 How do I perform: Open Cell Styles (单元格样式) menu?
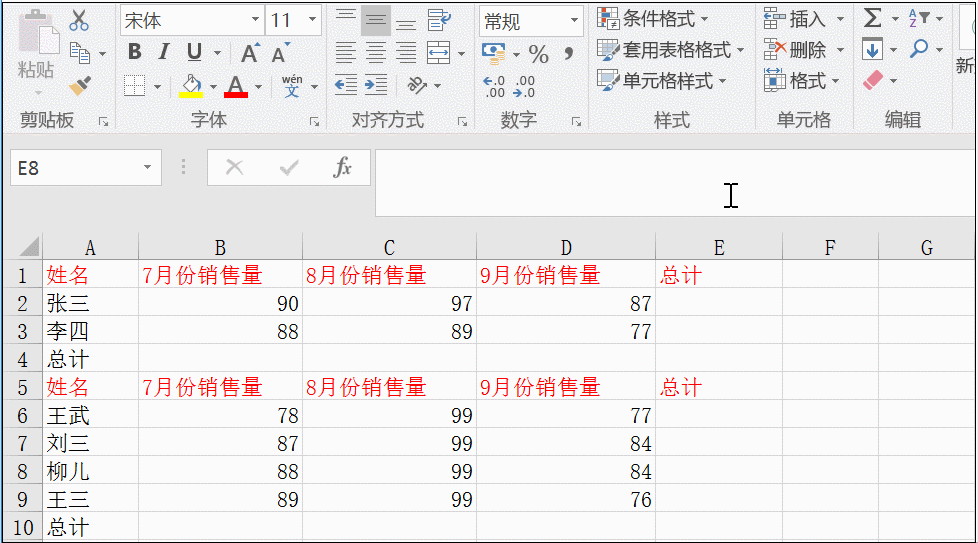coord(662,80)
